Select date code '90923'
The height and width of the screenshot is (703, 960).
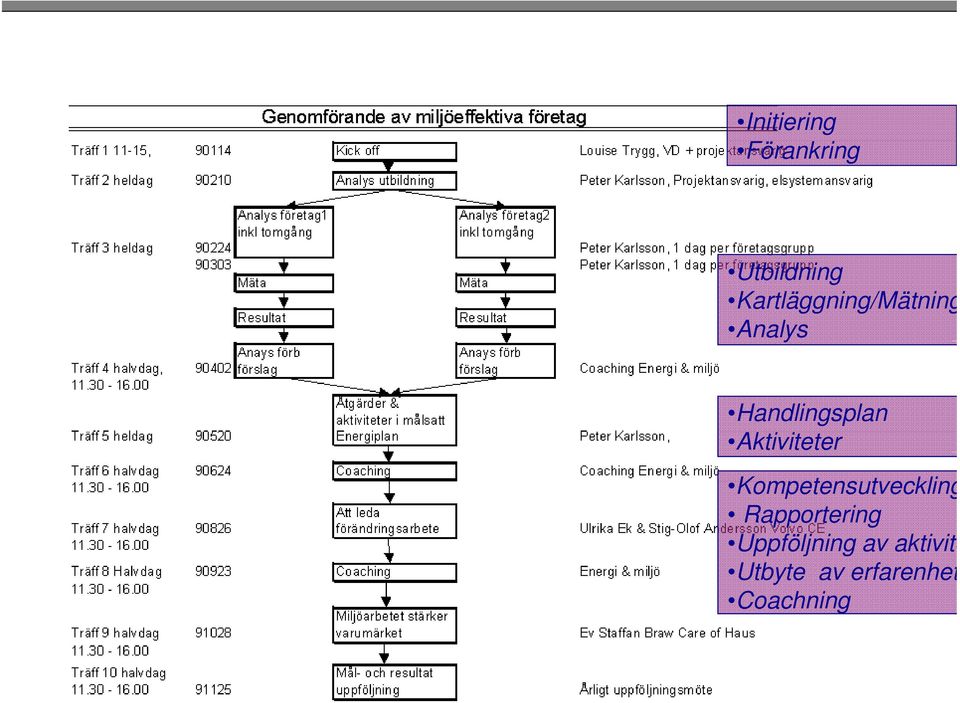[213, 571]
